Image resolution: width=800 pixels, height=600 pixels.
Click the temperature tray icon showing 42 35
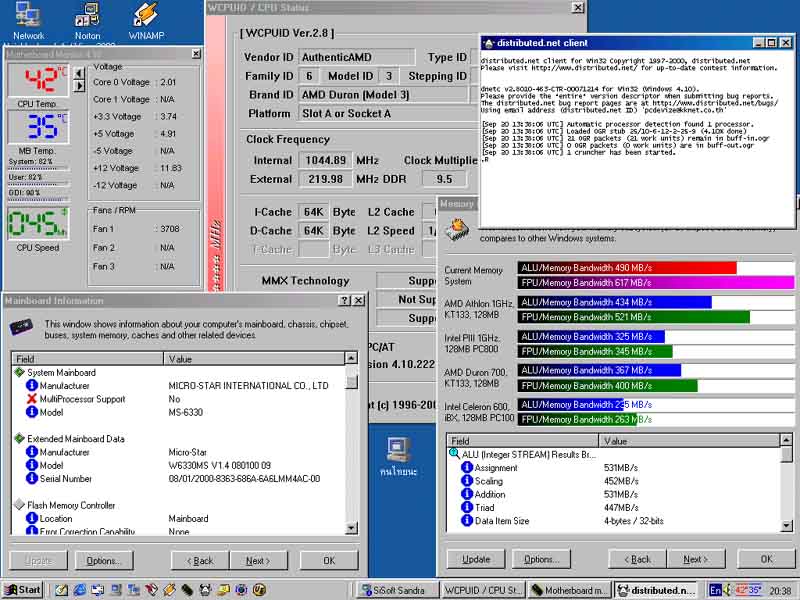click(748, 590)
